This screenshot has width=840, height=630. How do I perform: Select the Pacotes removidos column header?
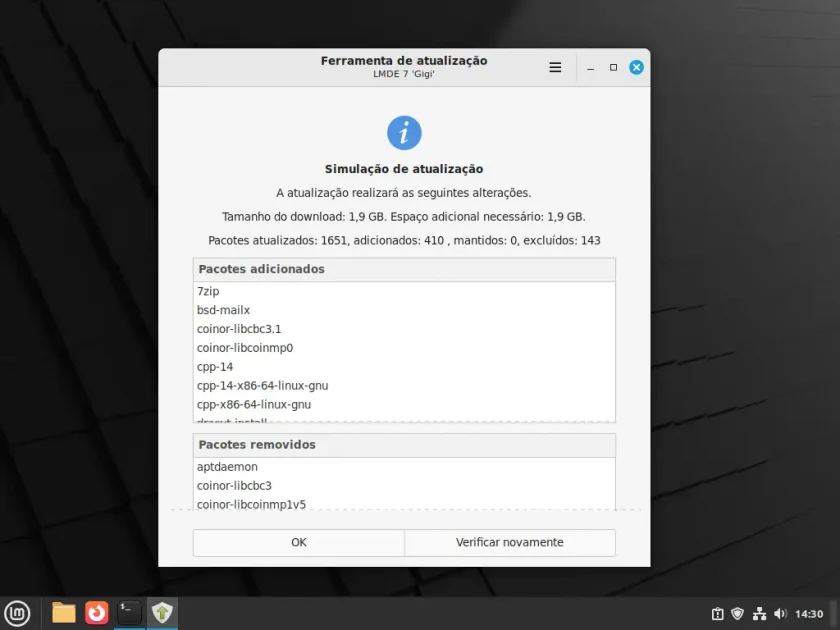click(404, 445)
